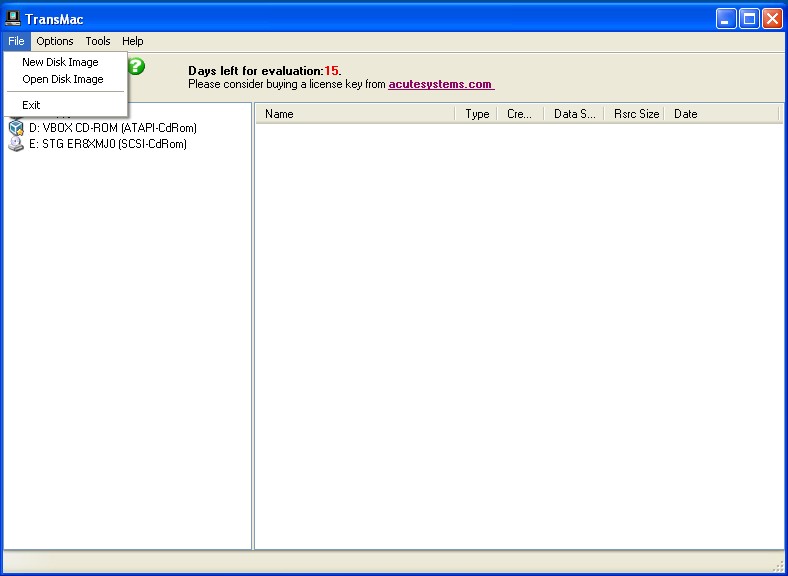Select the E: STG ER8XMJ0 drive icon
The height and width of the screenshot is (576, 788).
click(x=16, y=144)
